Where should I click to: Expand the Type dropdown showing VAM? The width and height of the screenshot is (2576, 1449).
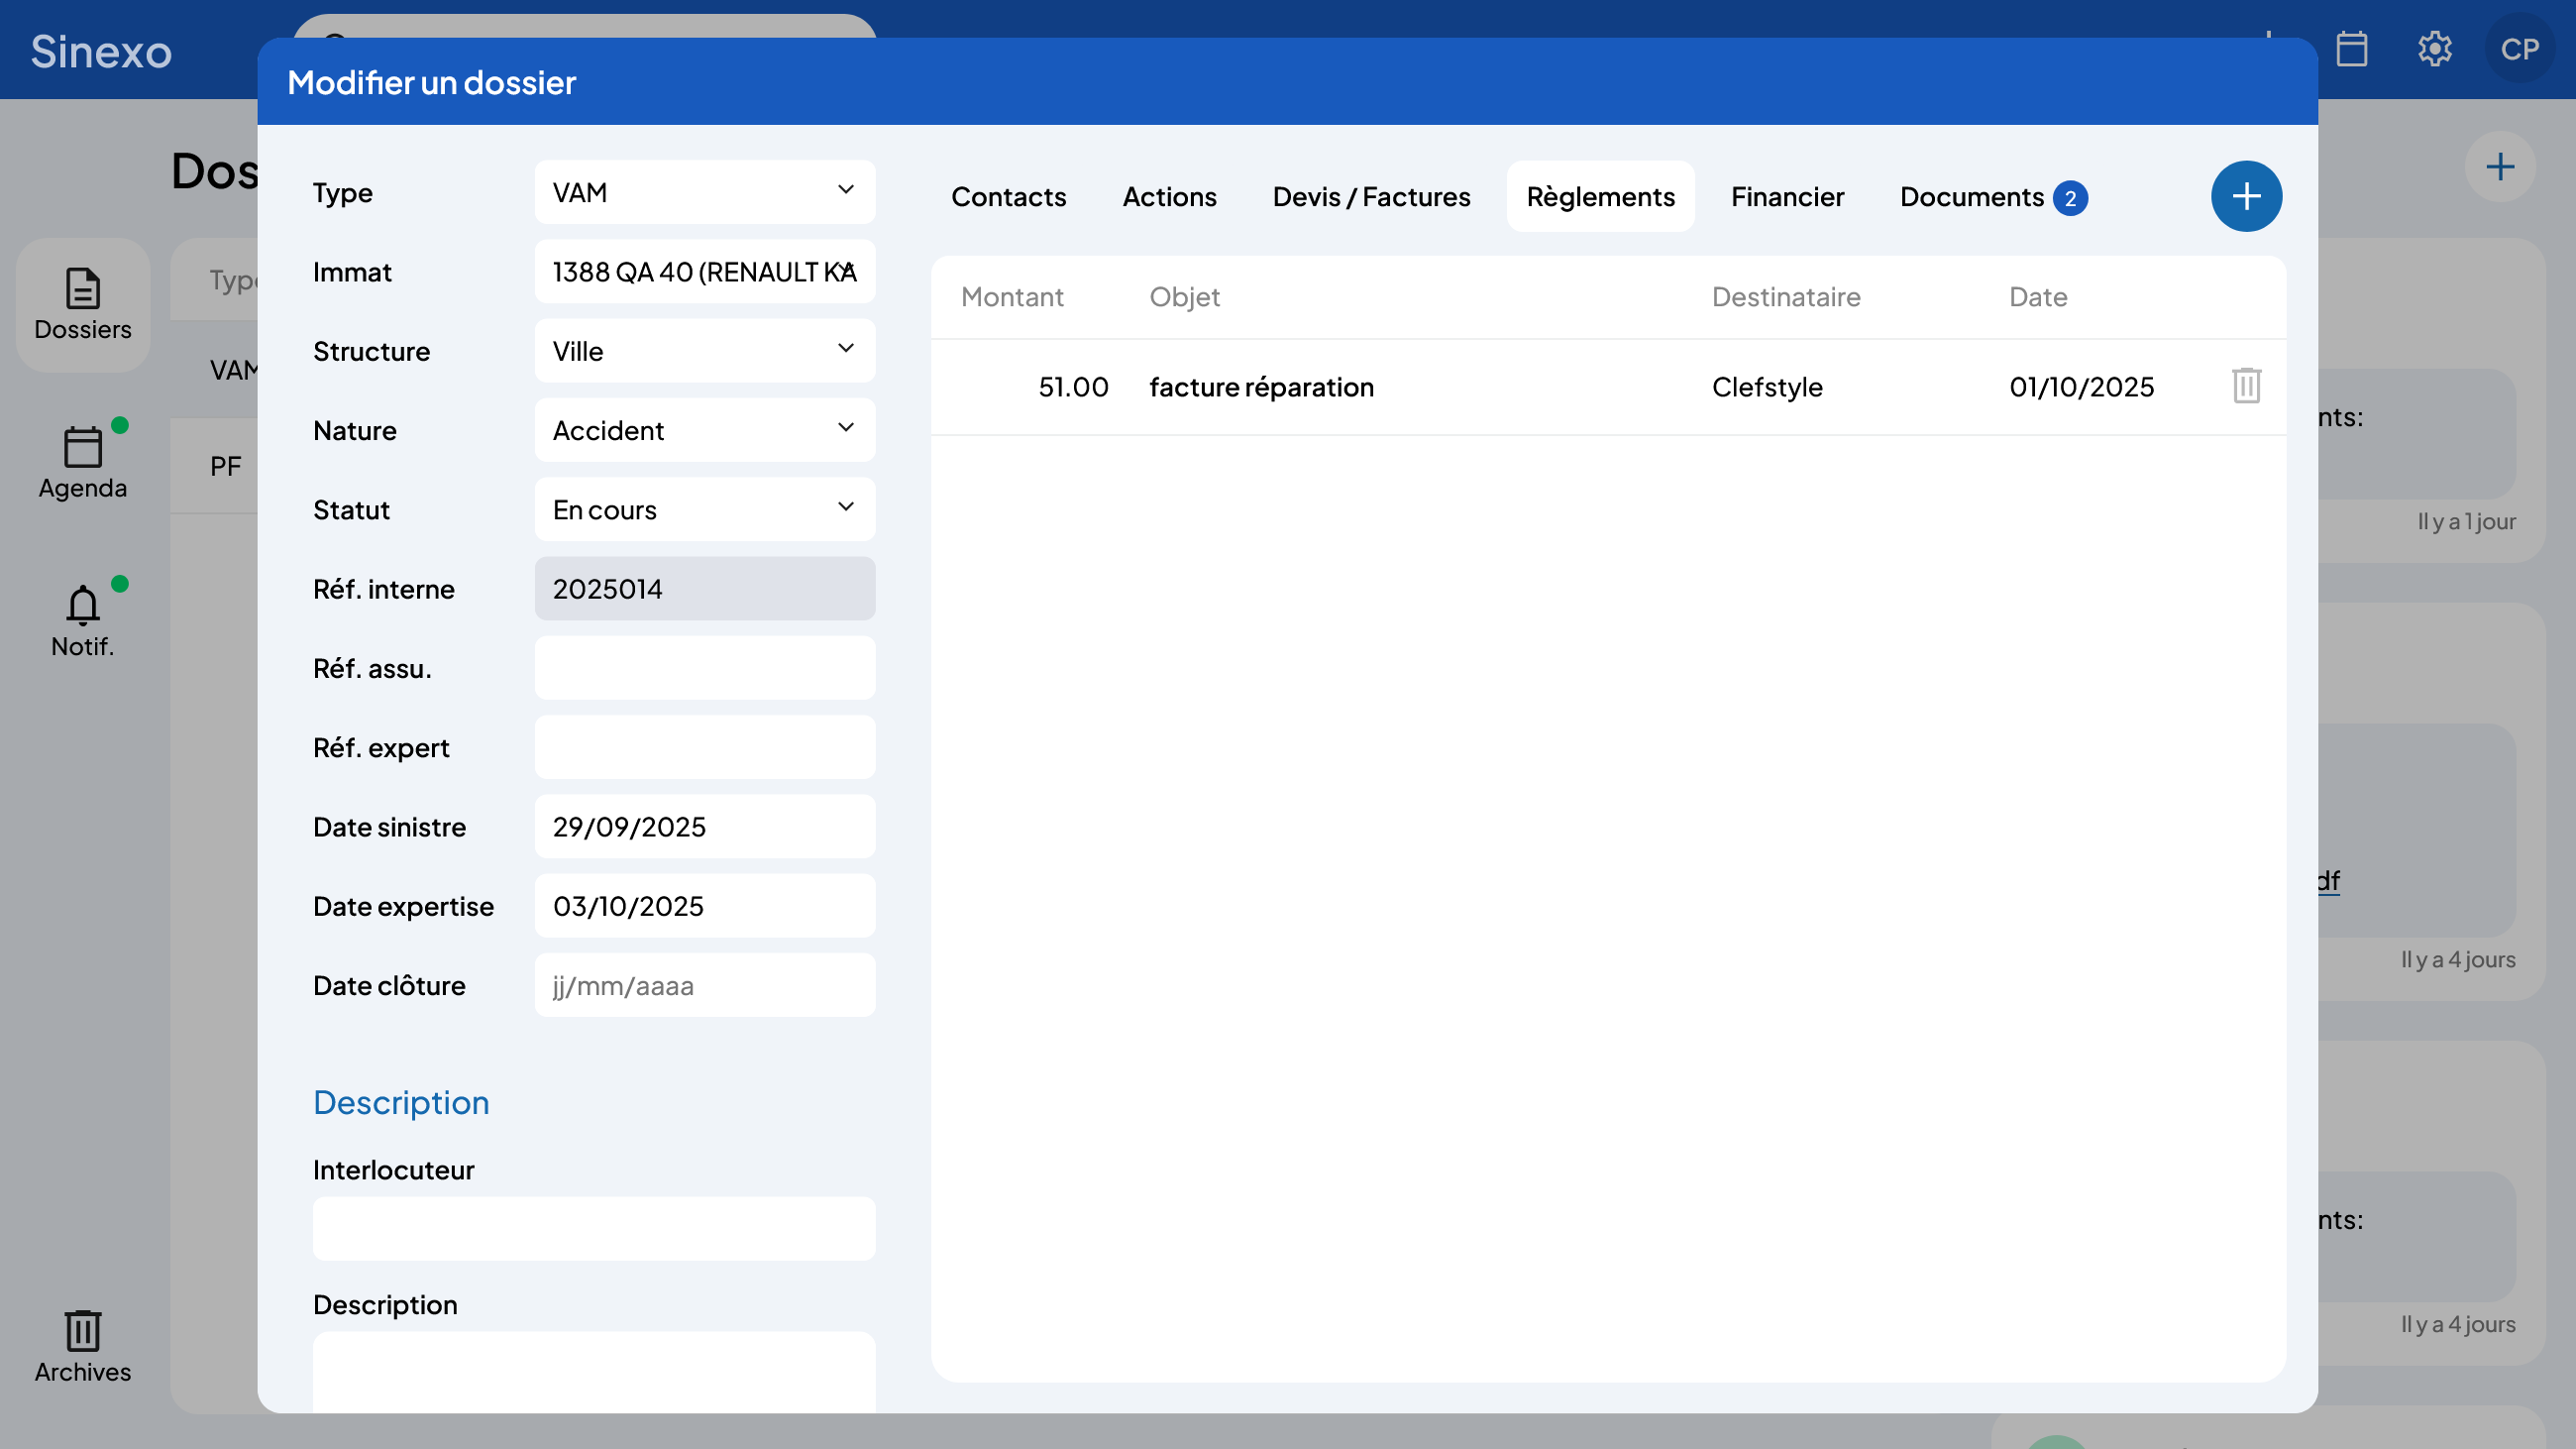(704, 192)
